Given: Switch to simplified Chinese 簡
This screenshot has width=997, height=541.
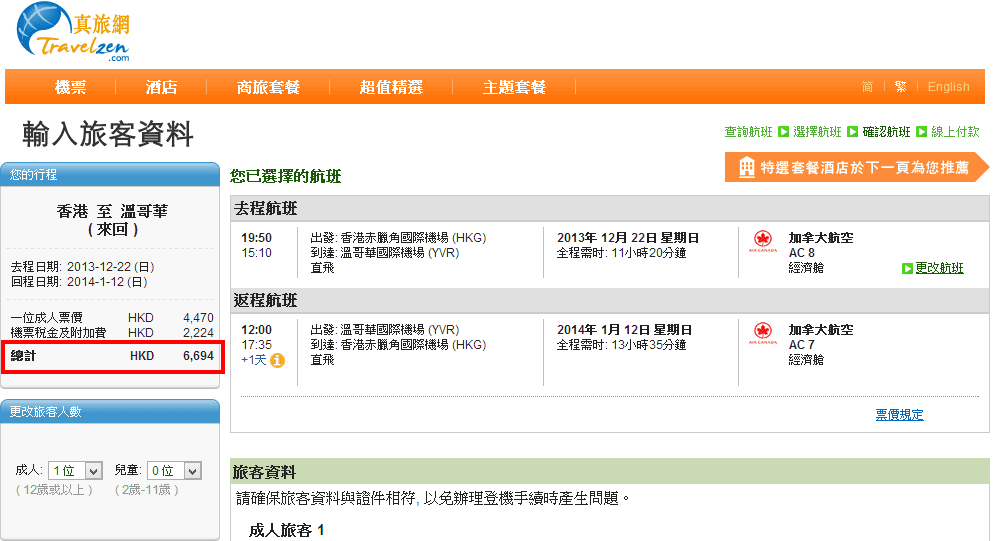Looking at the screenshot, I should point(867,87).
